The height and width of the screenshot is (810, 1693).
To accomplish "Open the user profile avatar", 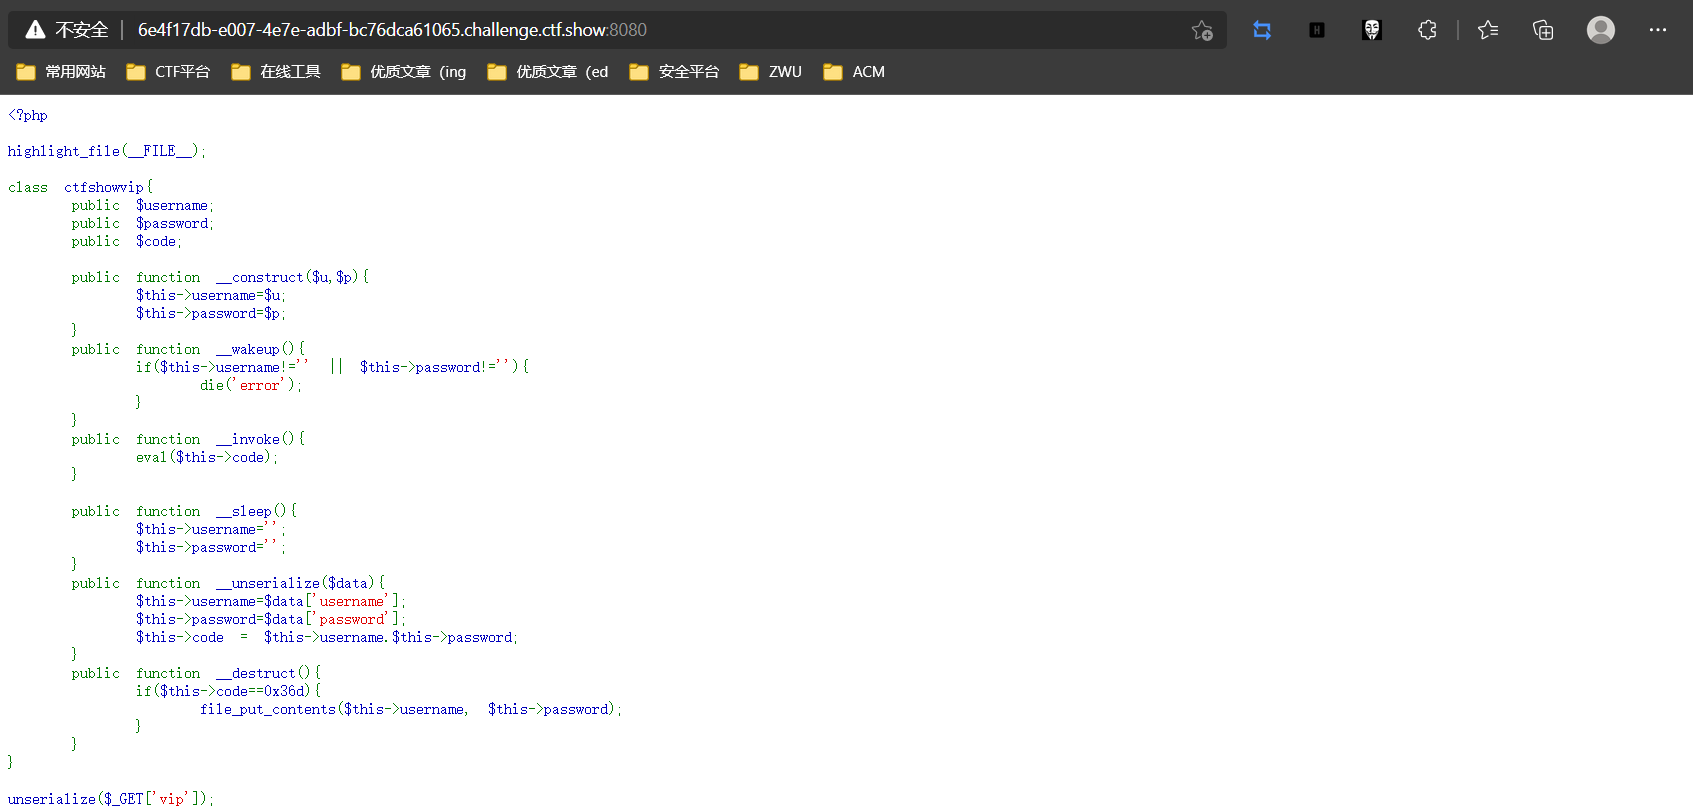I will click(x=1601, y=30).
